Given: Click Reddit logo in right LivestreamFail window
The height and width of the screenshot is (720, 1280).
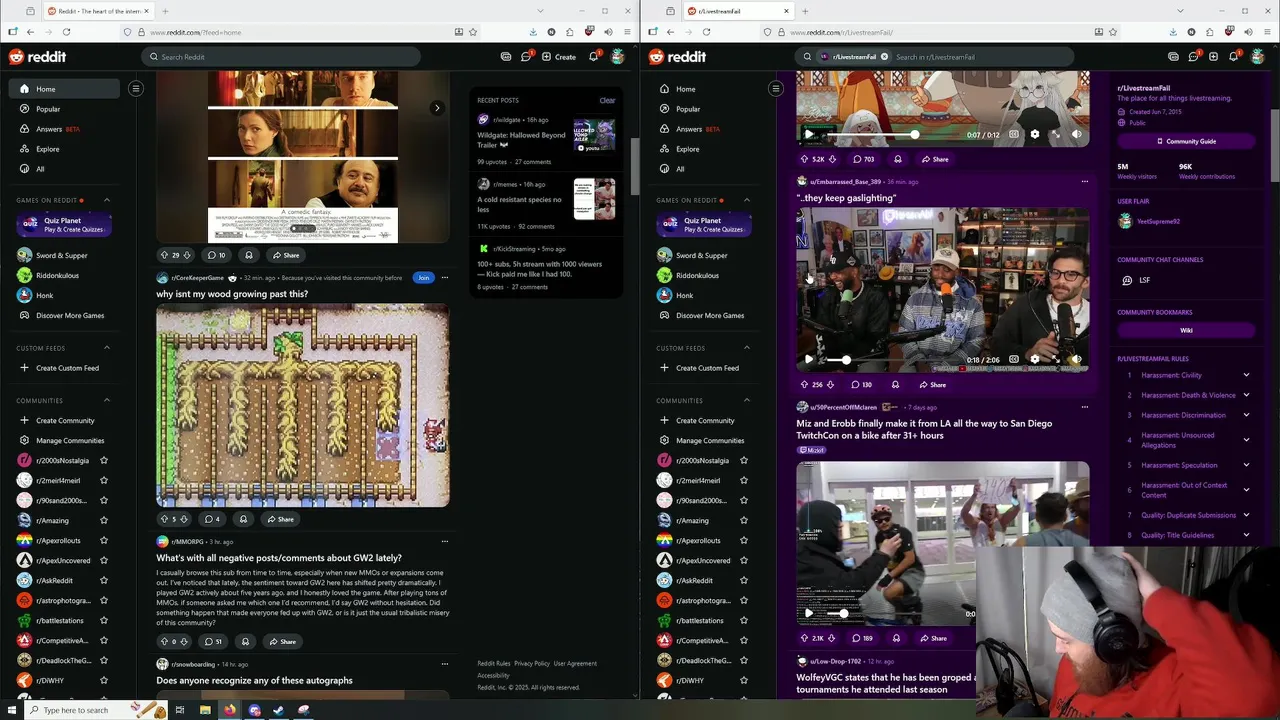Looking at the screenshot, I should coord(677,57).
